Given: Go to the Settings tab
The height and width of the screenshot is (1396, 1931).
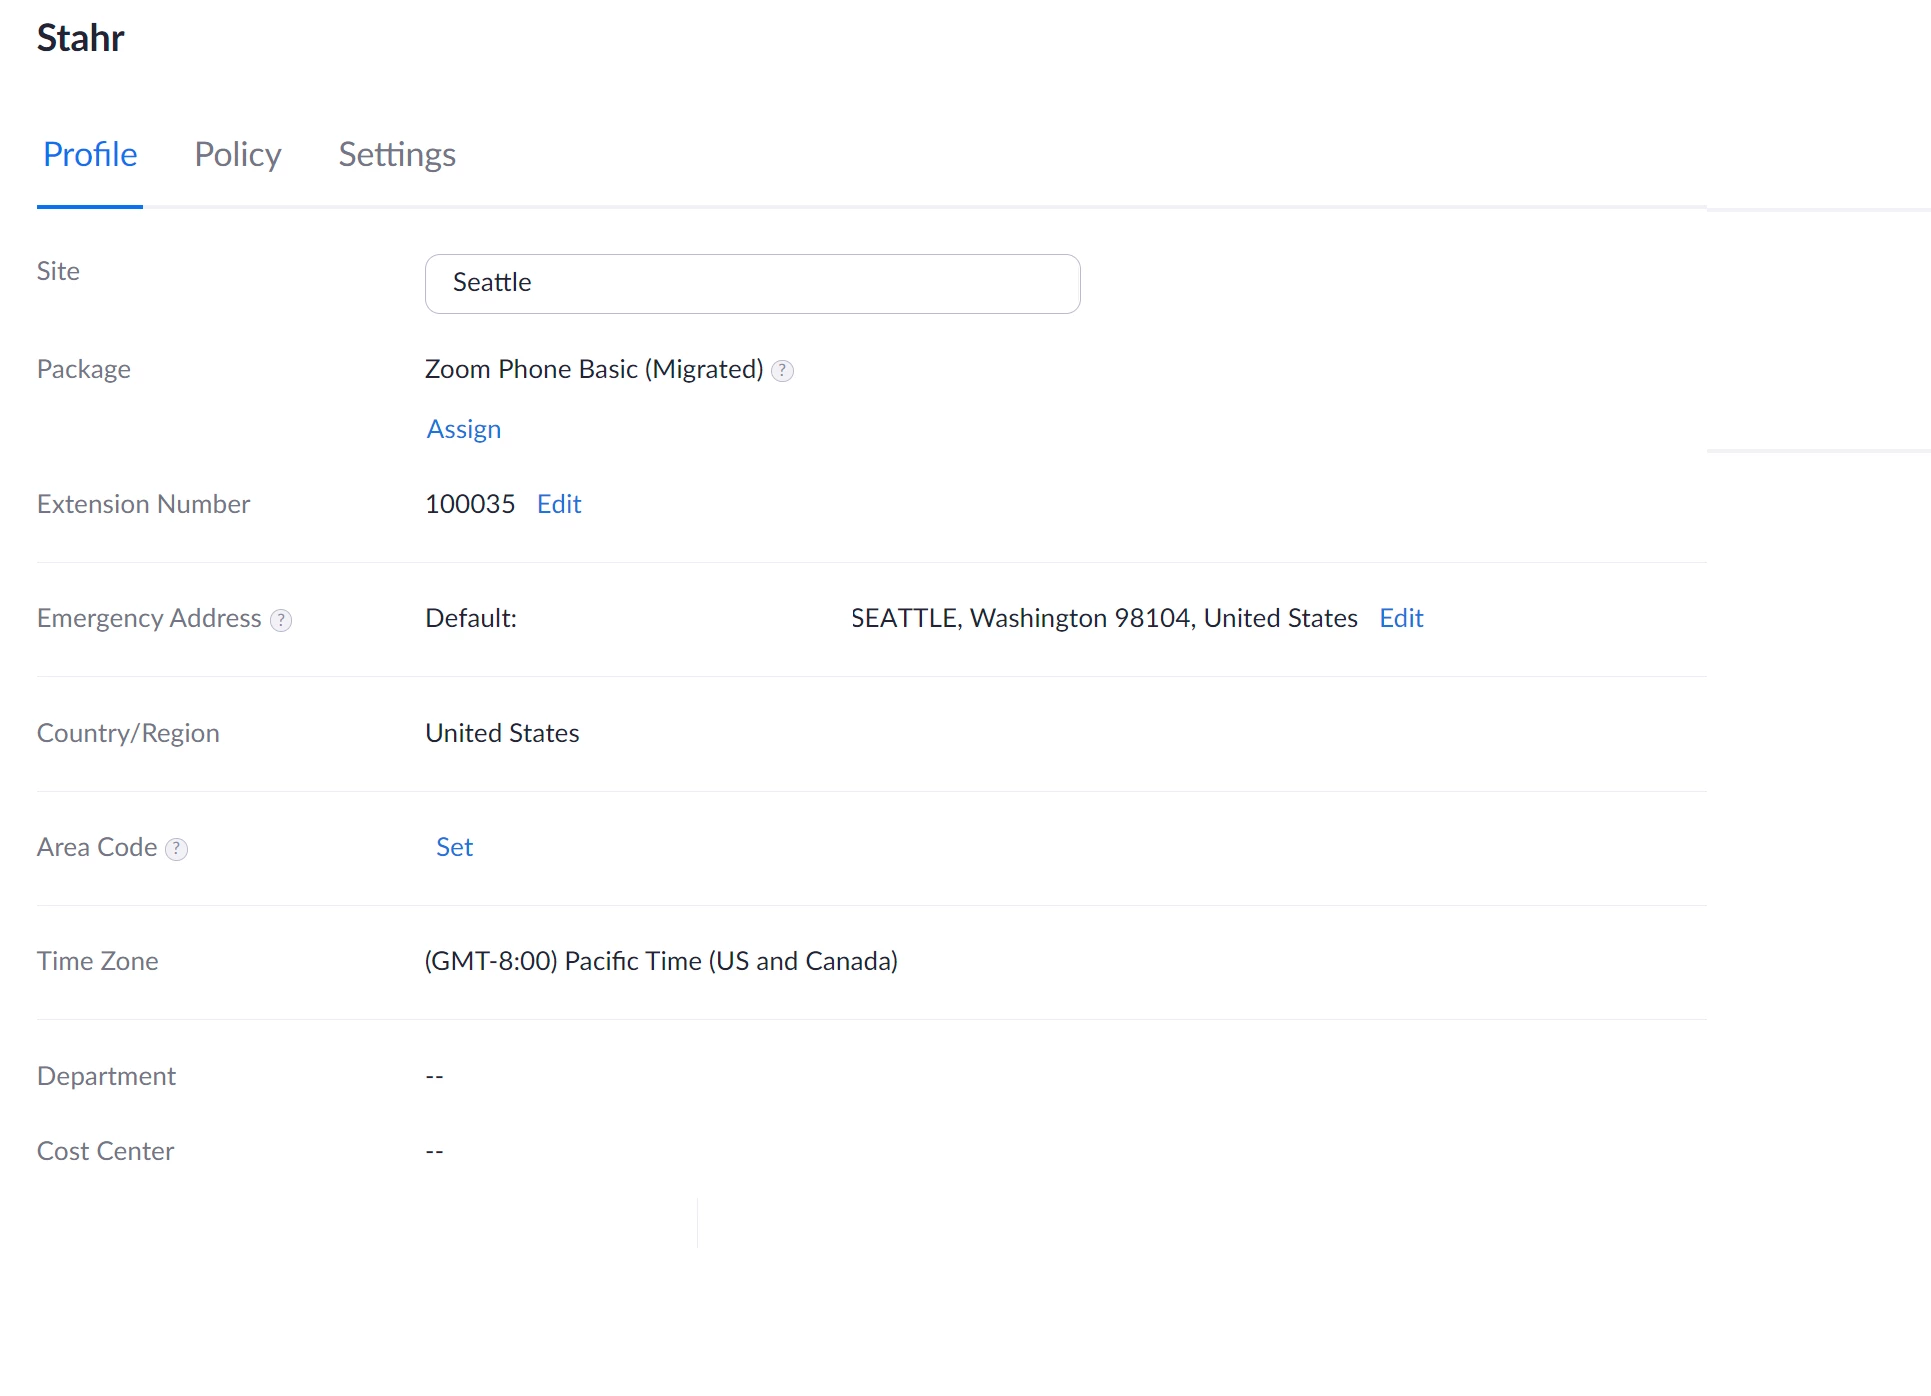Looking at the screenshot, I should (397, 155).
